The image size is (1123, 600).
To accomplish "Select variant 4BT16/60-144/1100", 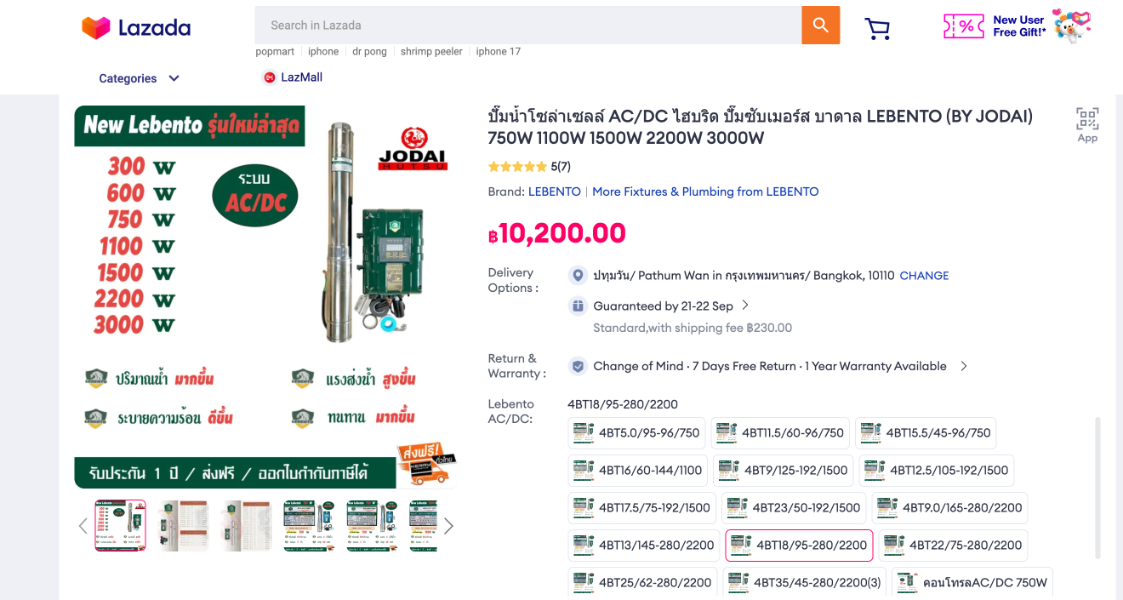I will 639,470.
